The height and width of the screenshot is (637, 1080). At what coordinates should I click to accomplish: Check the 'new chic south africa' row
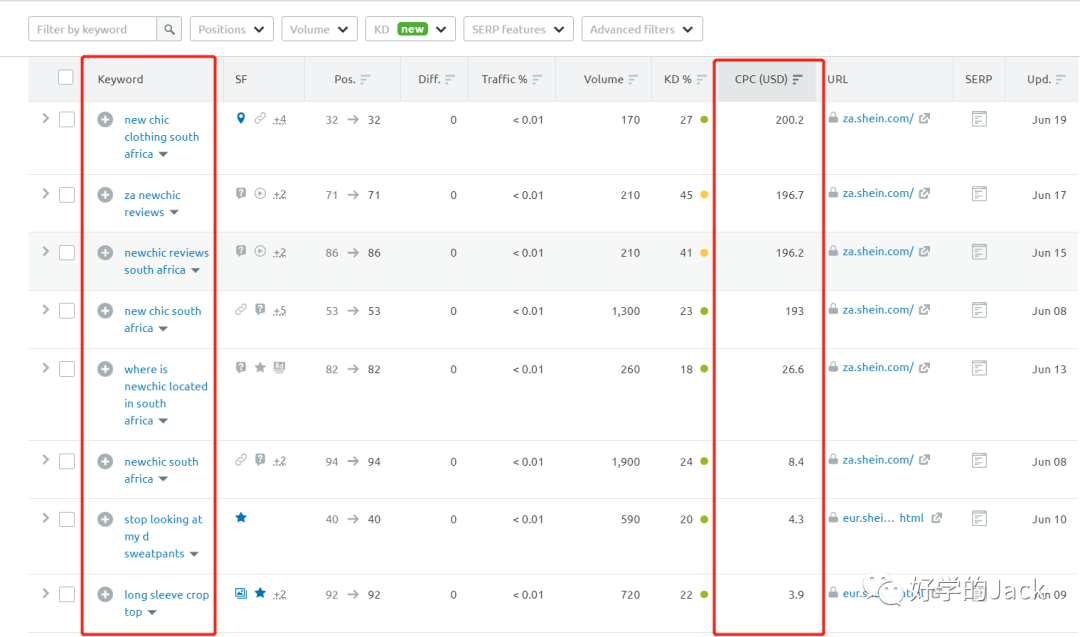(67, 311)
